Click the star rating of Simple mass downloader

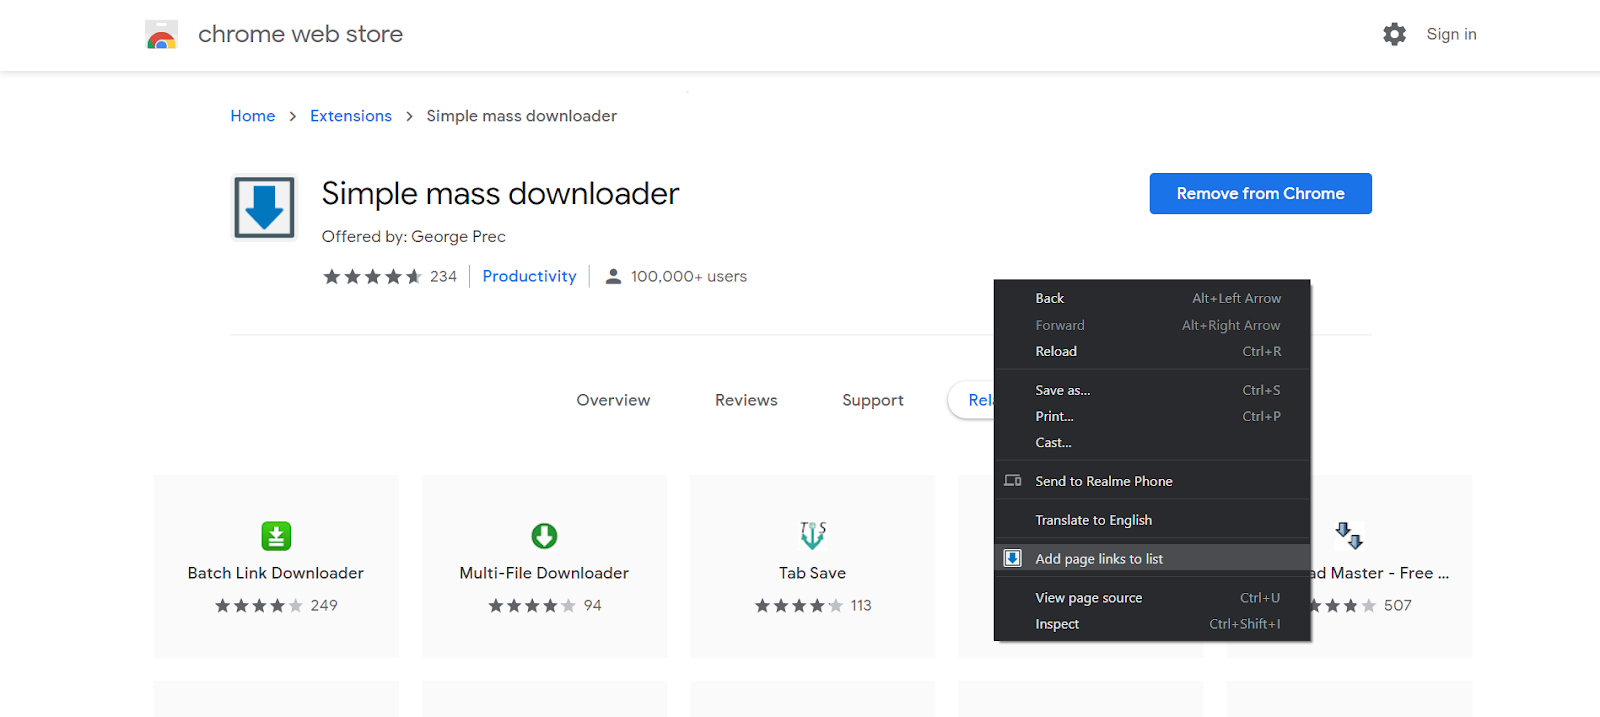point(372,276)
